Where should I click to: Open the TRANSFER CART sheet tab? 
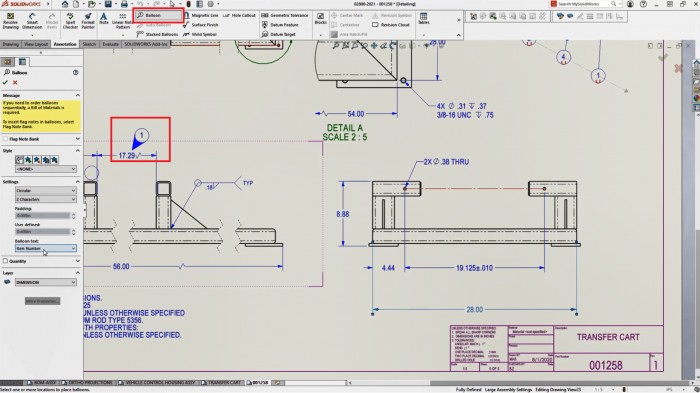(x=221, y=383)
